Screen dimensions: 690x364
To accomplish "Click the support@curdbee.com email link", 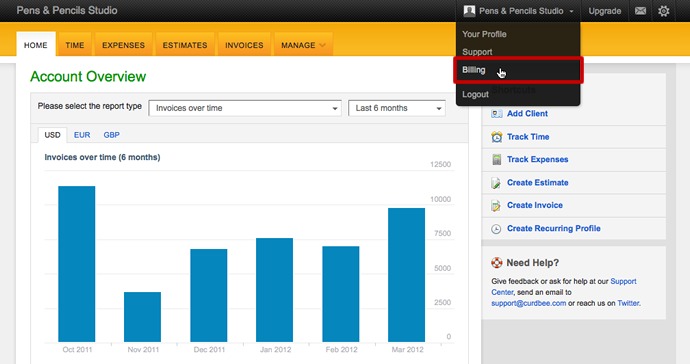I will pyautogui.click(x=529, y=303).
